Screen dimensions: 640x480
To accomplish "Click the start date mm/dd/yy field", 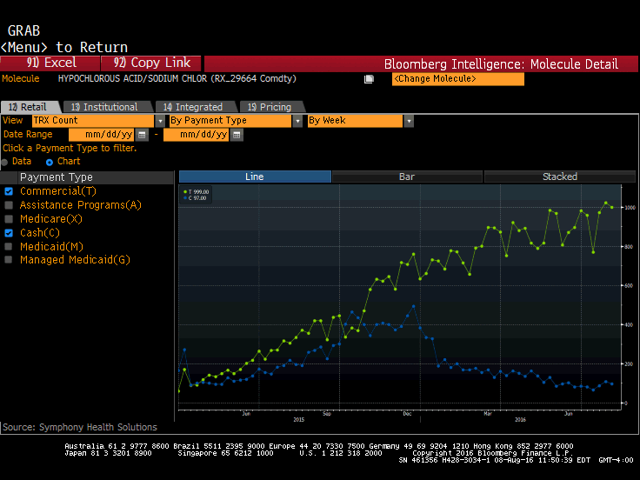I will pyautogui.click(x=102, y=134).
